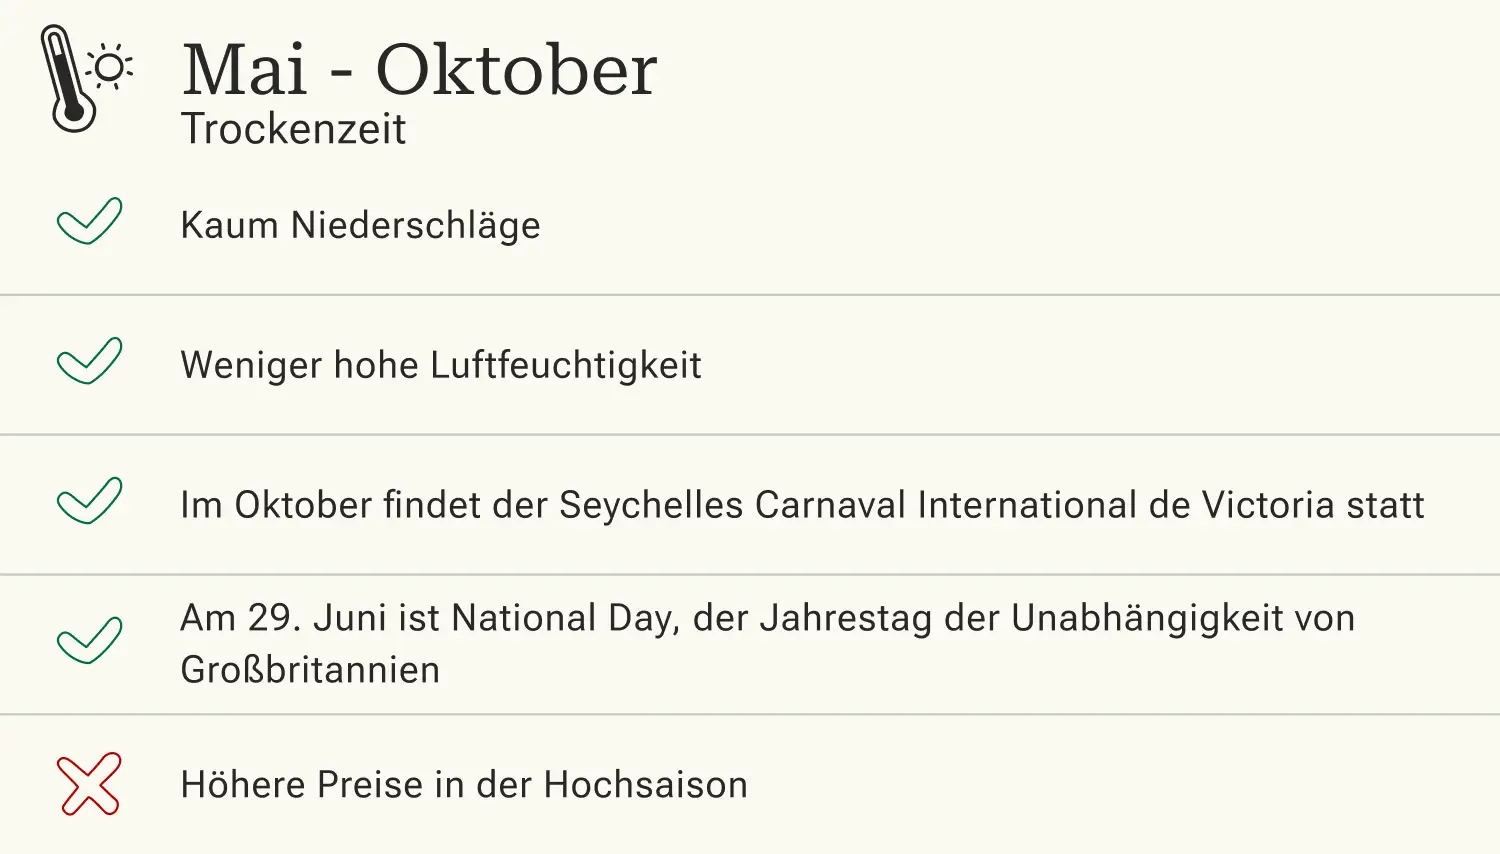The image size is (1500, 854).
Task: Click the Am 29. Juni text
Action: [x=768, y=644]
